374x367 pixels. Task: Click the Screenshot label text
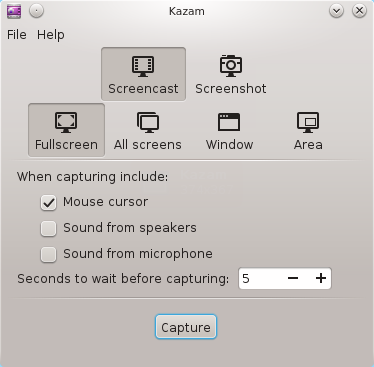tap(231, 89)
